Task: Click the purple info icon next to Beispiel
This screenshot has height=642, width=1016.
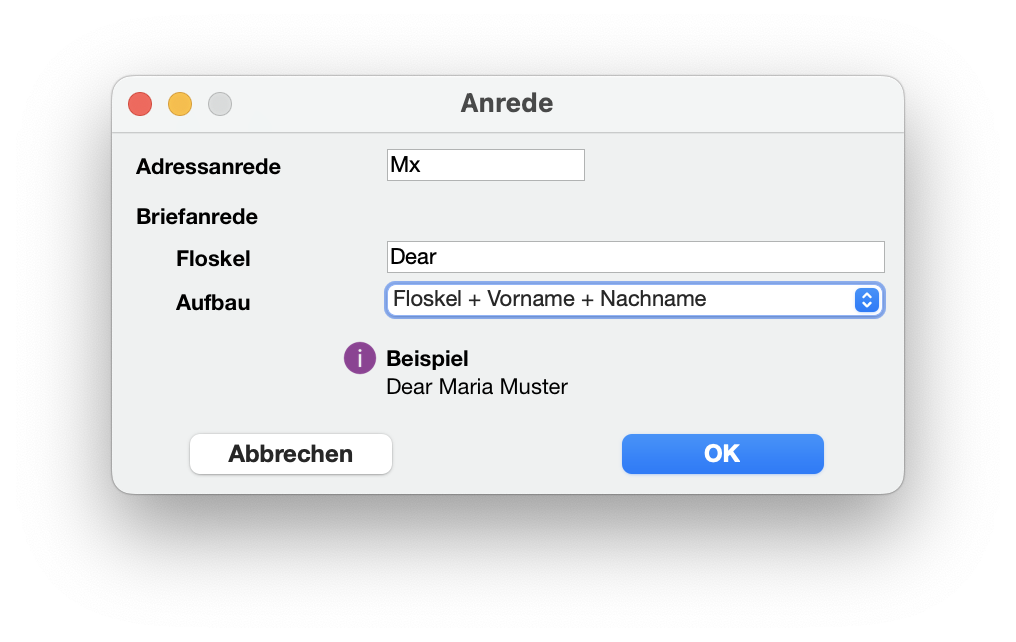Action: point(360,358)
